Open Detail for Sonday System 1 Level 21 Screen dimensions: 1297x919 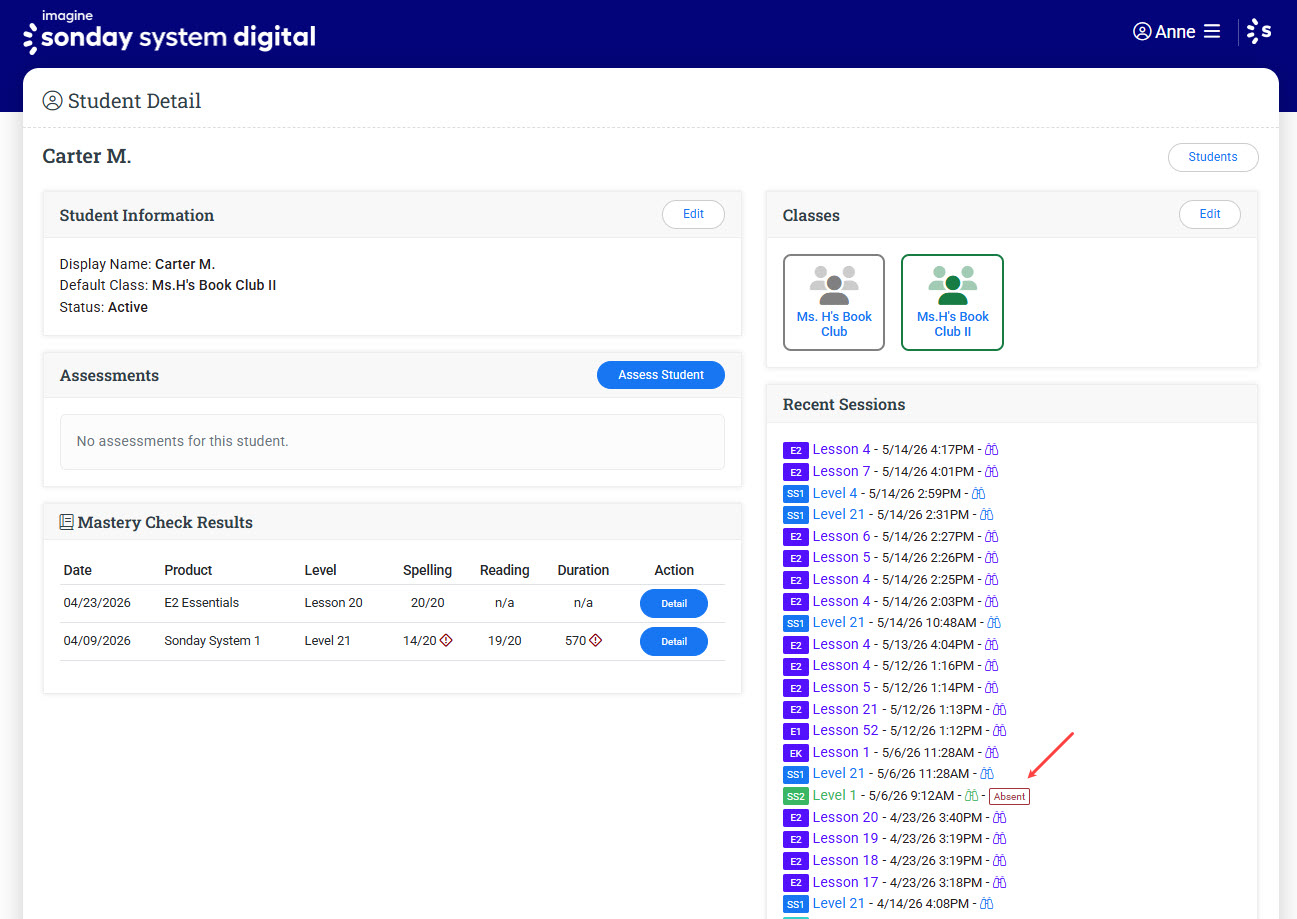tap(674, 641)
